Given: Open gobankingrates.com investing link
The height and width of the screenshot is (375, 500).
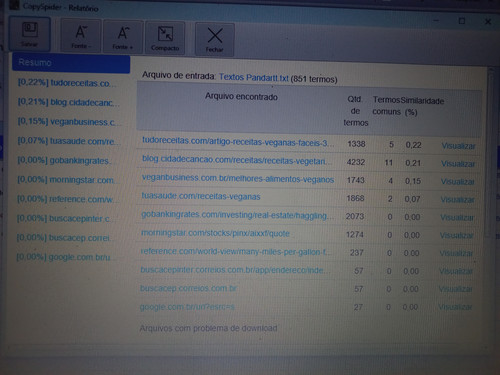Looking at the screenshot, I should point(237,215).
